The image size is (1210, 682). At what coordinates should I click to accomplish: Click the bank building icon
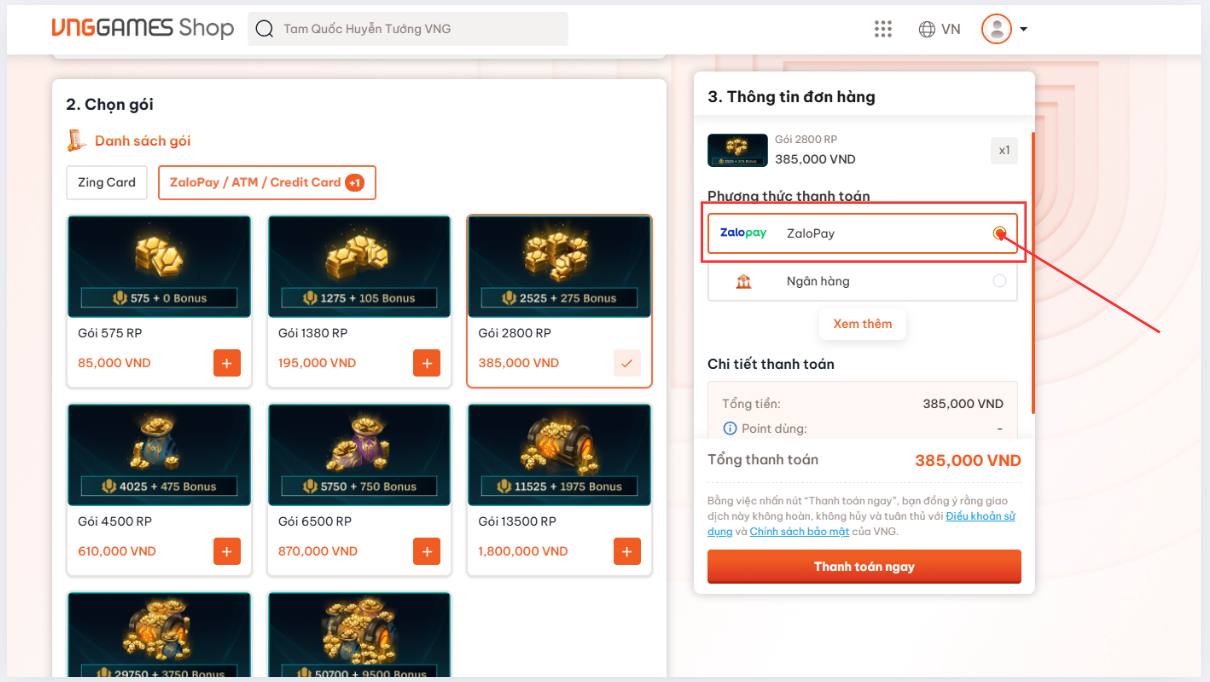pos(743,281)
